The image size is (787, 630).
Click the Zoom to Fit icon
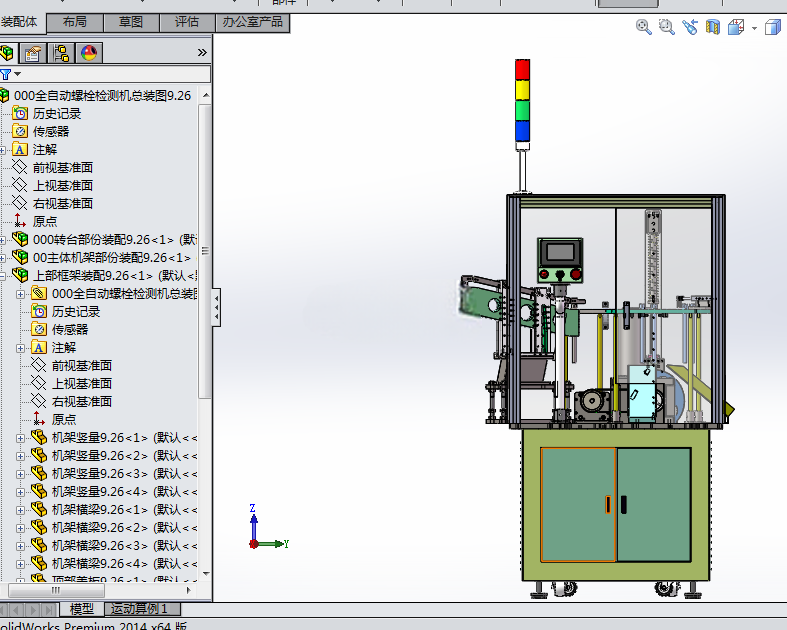tap(643, 27)
